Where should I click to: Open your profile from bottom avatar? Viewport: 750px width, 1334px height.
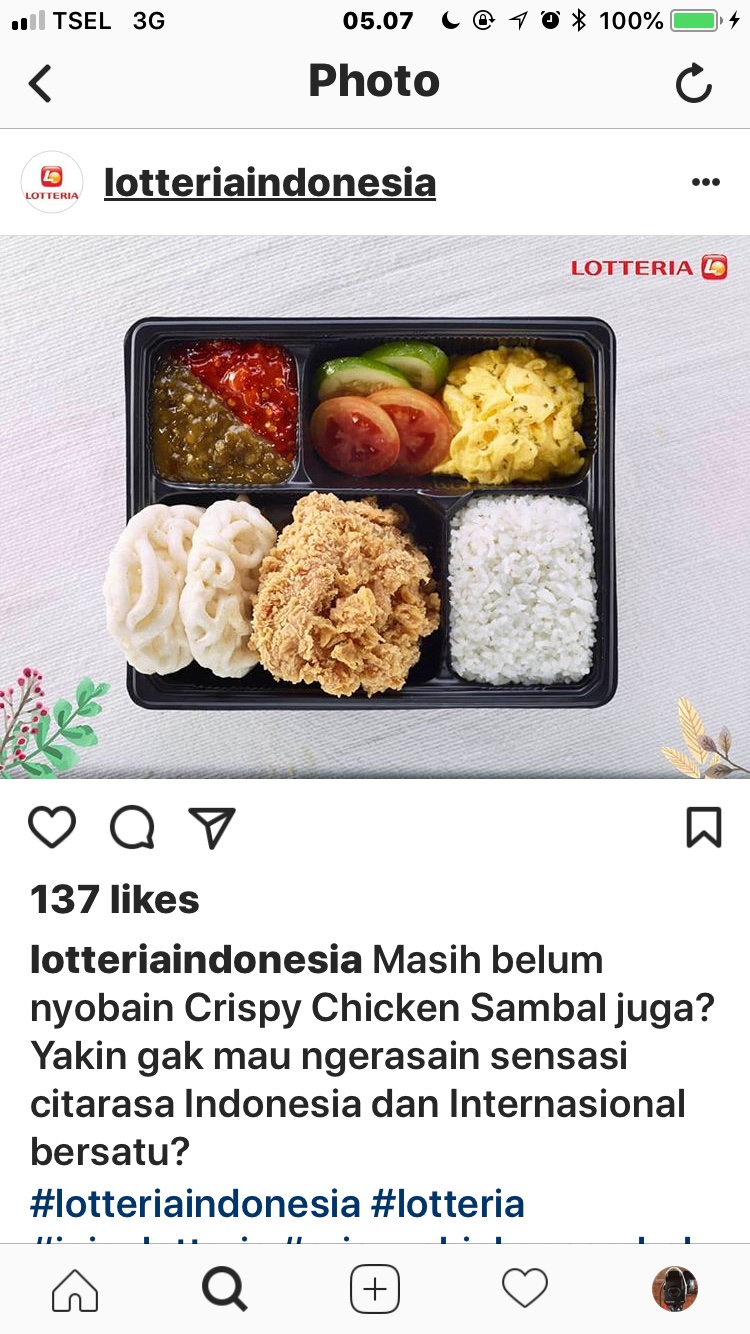[675, 1289]
